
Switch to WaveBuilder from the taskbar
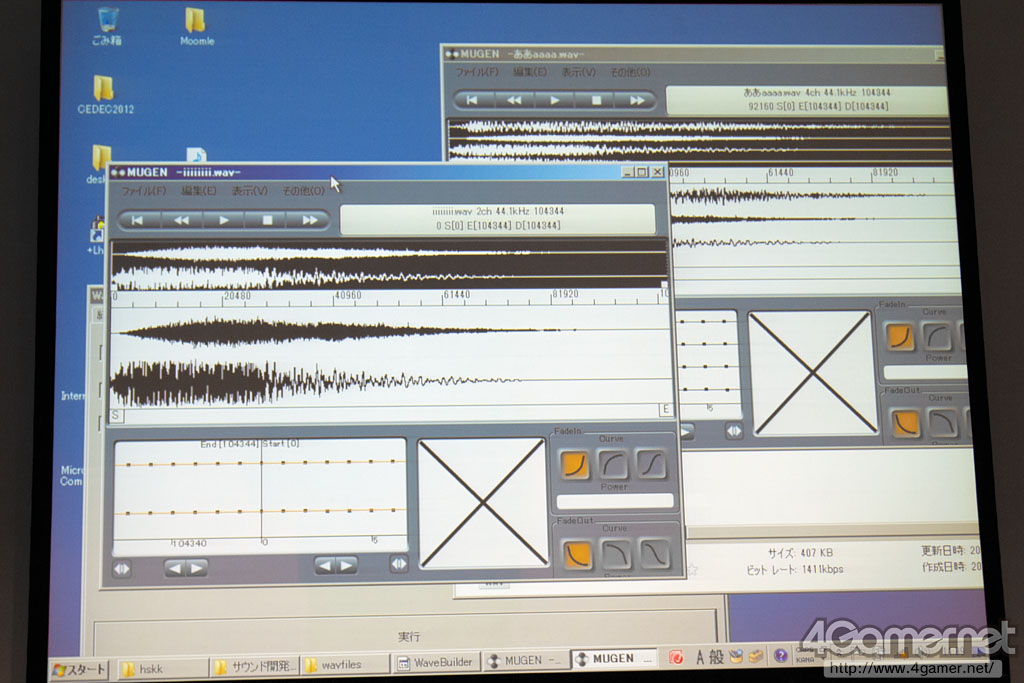coord(434,662)
